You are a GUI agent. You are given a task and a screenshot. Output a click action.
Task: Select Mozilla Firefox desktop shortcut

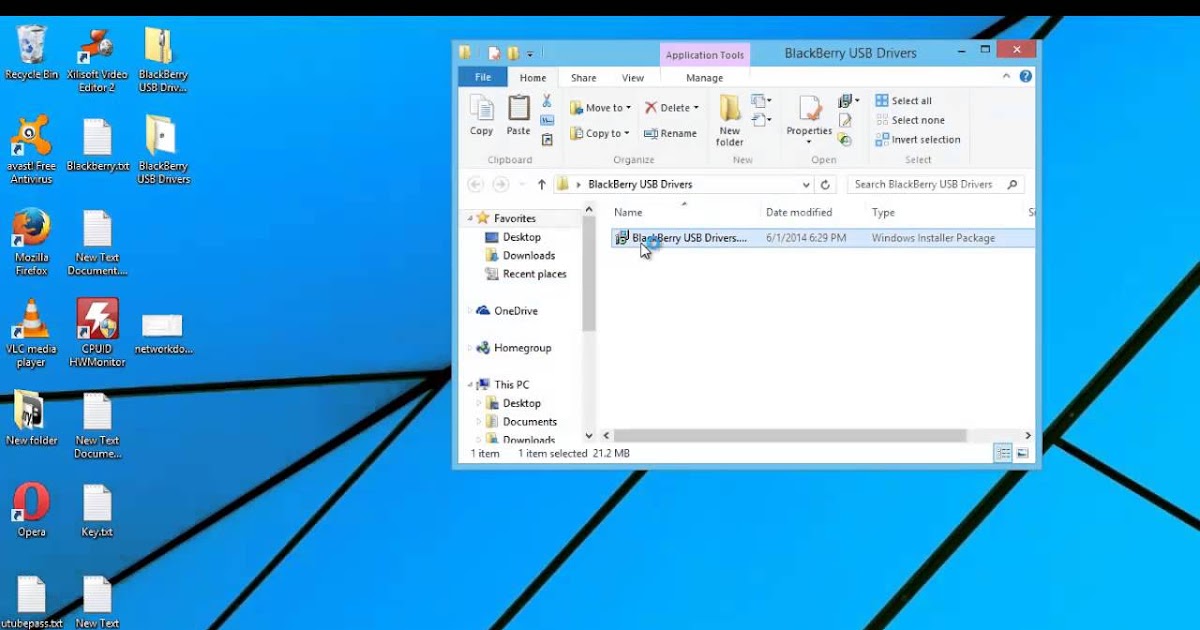[x=31, y=242]
